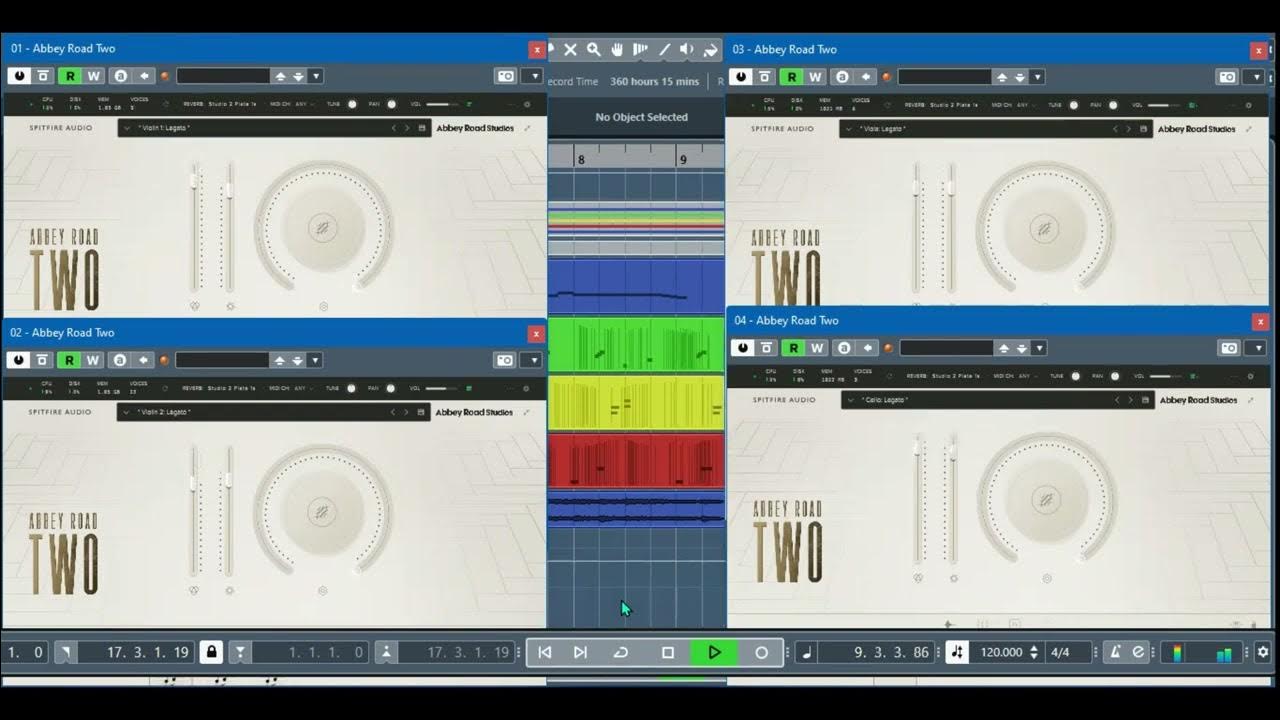Screen dimensions: 1280x720
Task: Expand the Viola: Legato preset chevron
Action: 849,129
